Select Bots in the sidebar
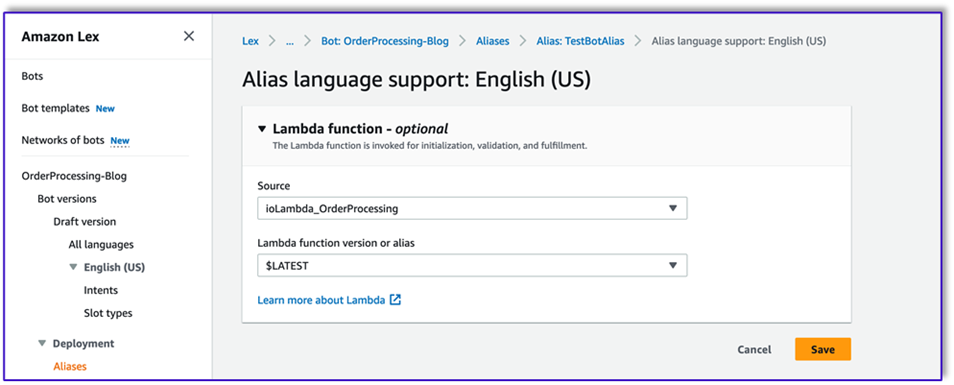The height and width of the screenshot is (385, 954). pos(32,76)
